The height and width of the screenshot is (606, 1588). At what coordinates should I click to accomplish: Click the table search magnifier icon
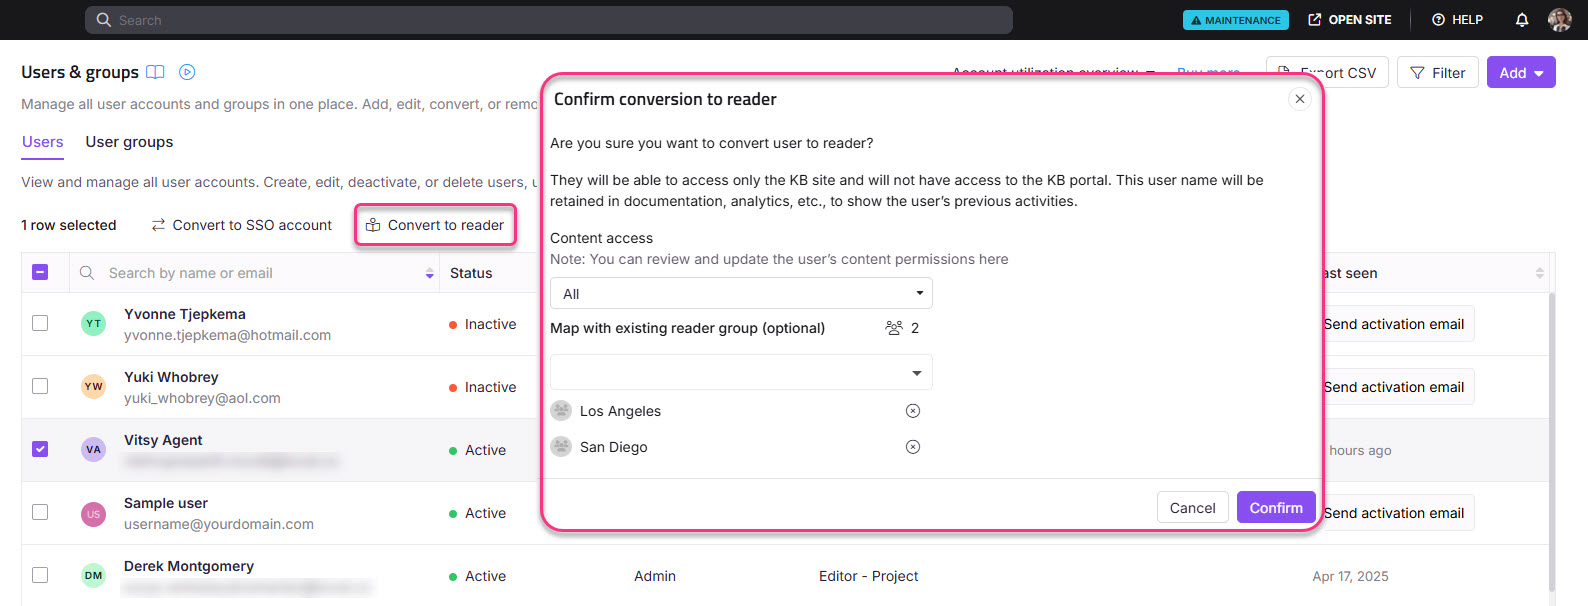pos(87,273)
